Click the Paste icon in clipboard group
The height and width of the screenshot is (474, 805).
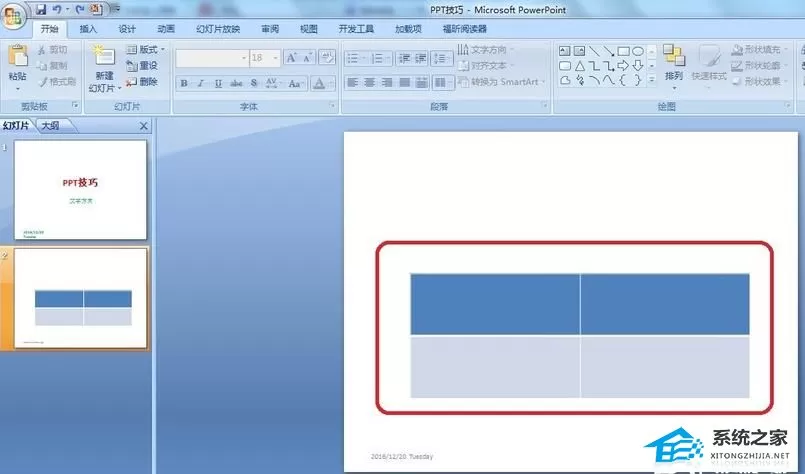pos(18,56)
